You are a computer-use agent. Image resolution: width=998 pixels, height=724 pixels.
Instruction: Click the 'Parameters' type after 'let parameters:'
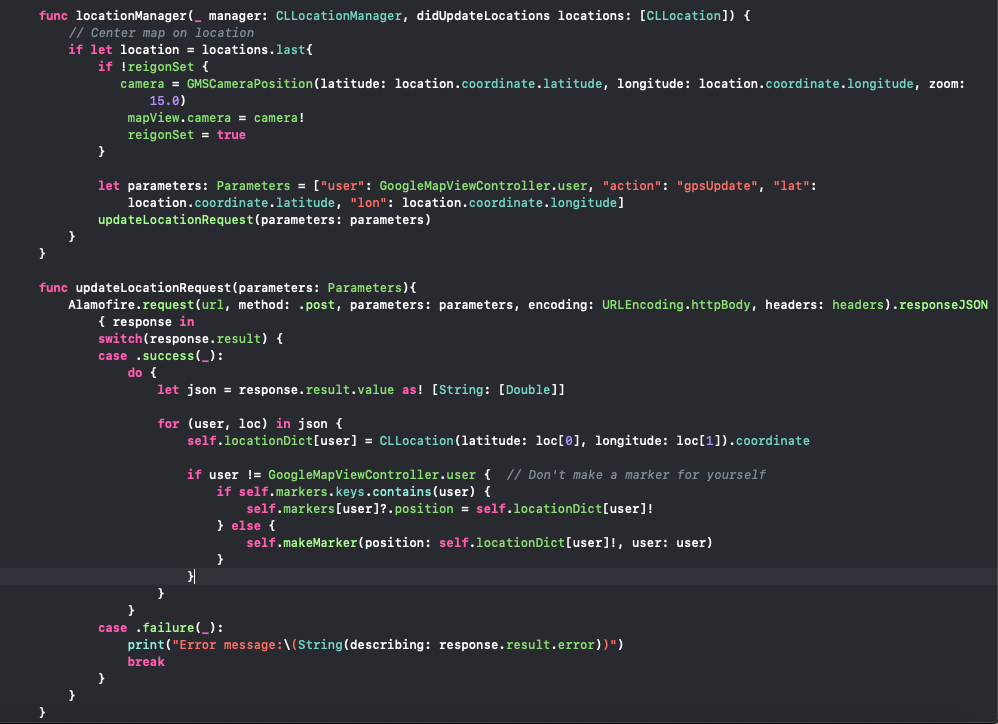(253, 186)
